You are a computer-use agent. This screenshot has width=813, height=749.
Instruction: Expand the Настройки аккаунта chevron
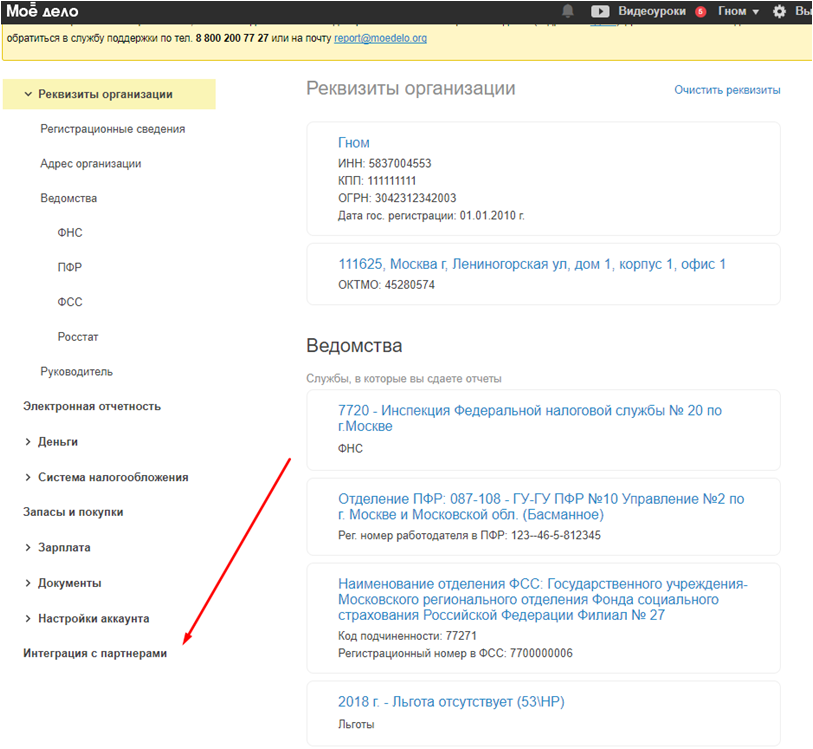28,618
